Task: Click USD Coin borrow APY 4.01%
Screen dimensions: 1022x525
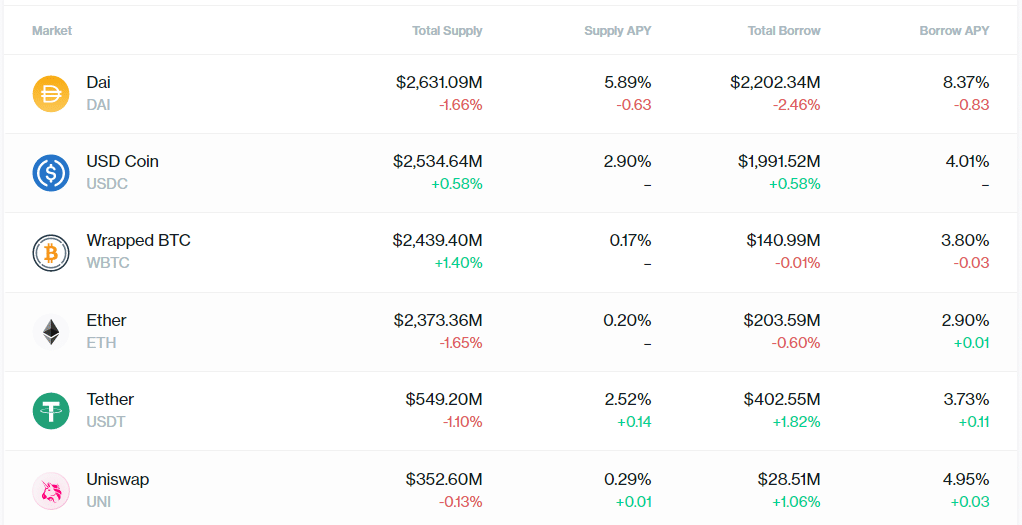Action: tap(968, 161)
